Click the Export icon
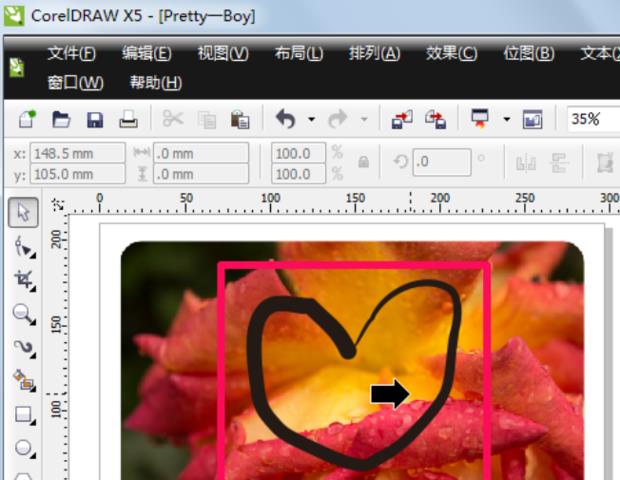620x480 pixels. tap(436, 119)
